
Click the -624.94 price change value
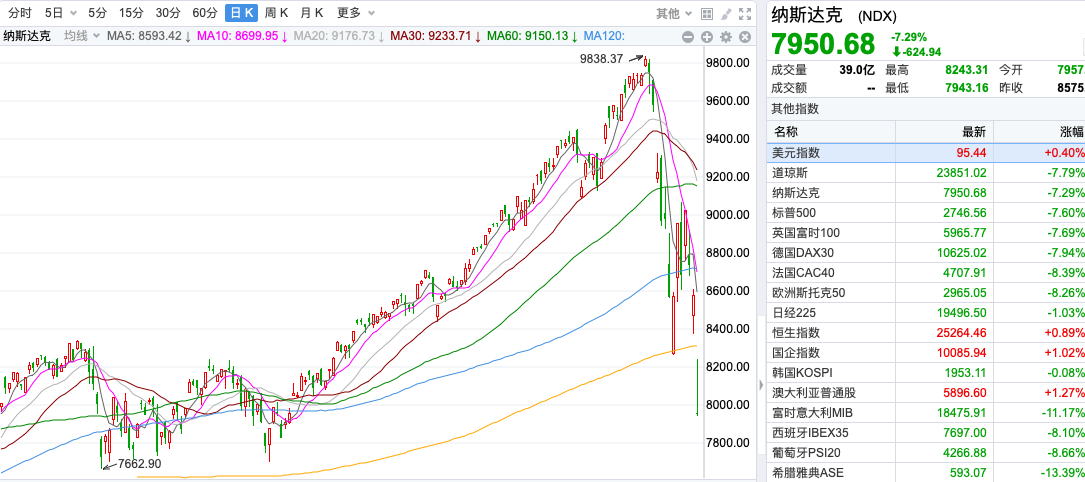(916, 51)
